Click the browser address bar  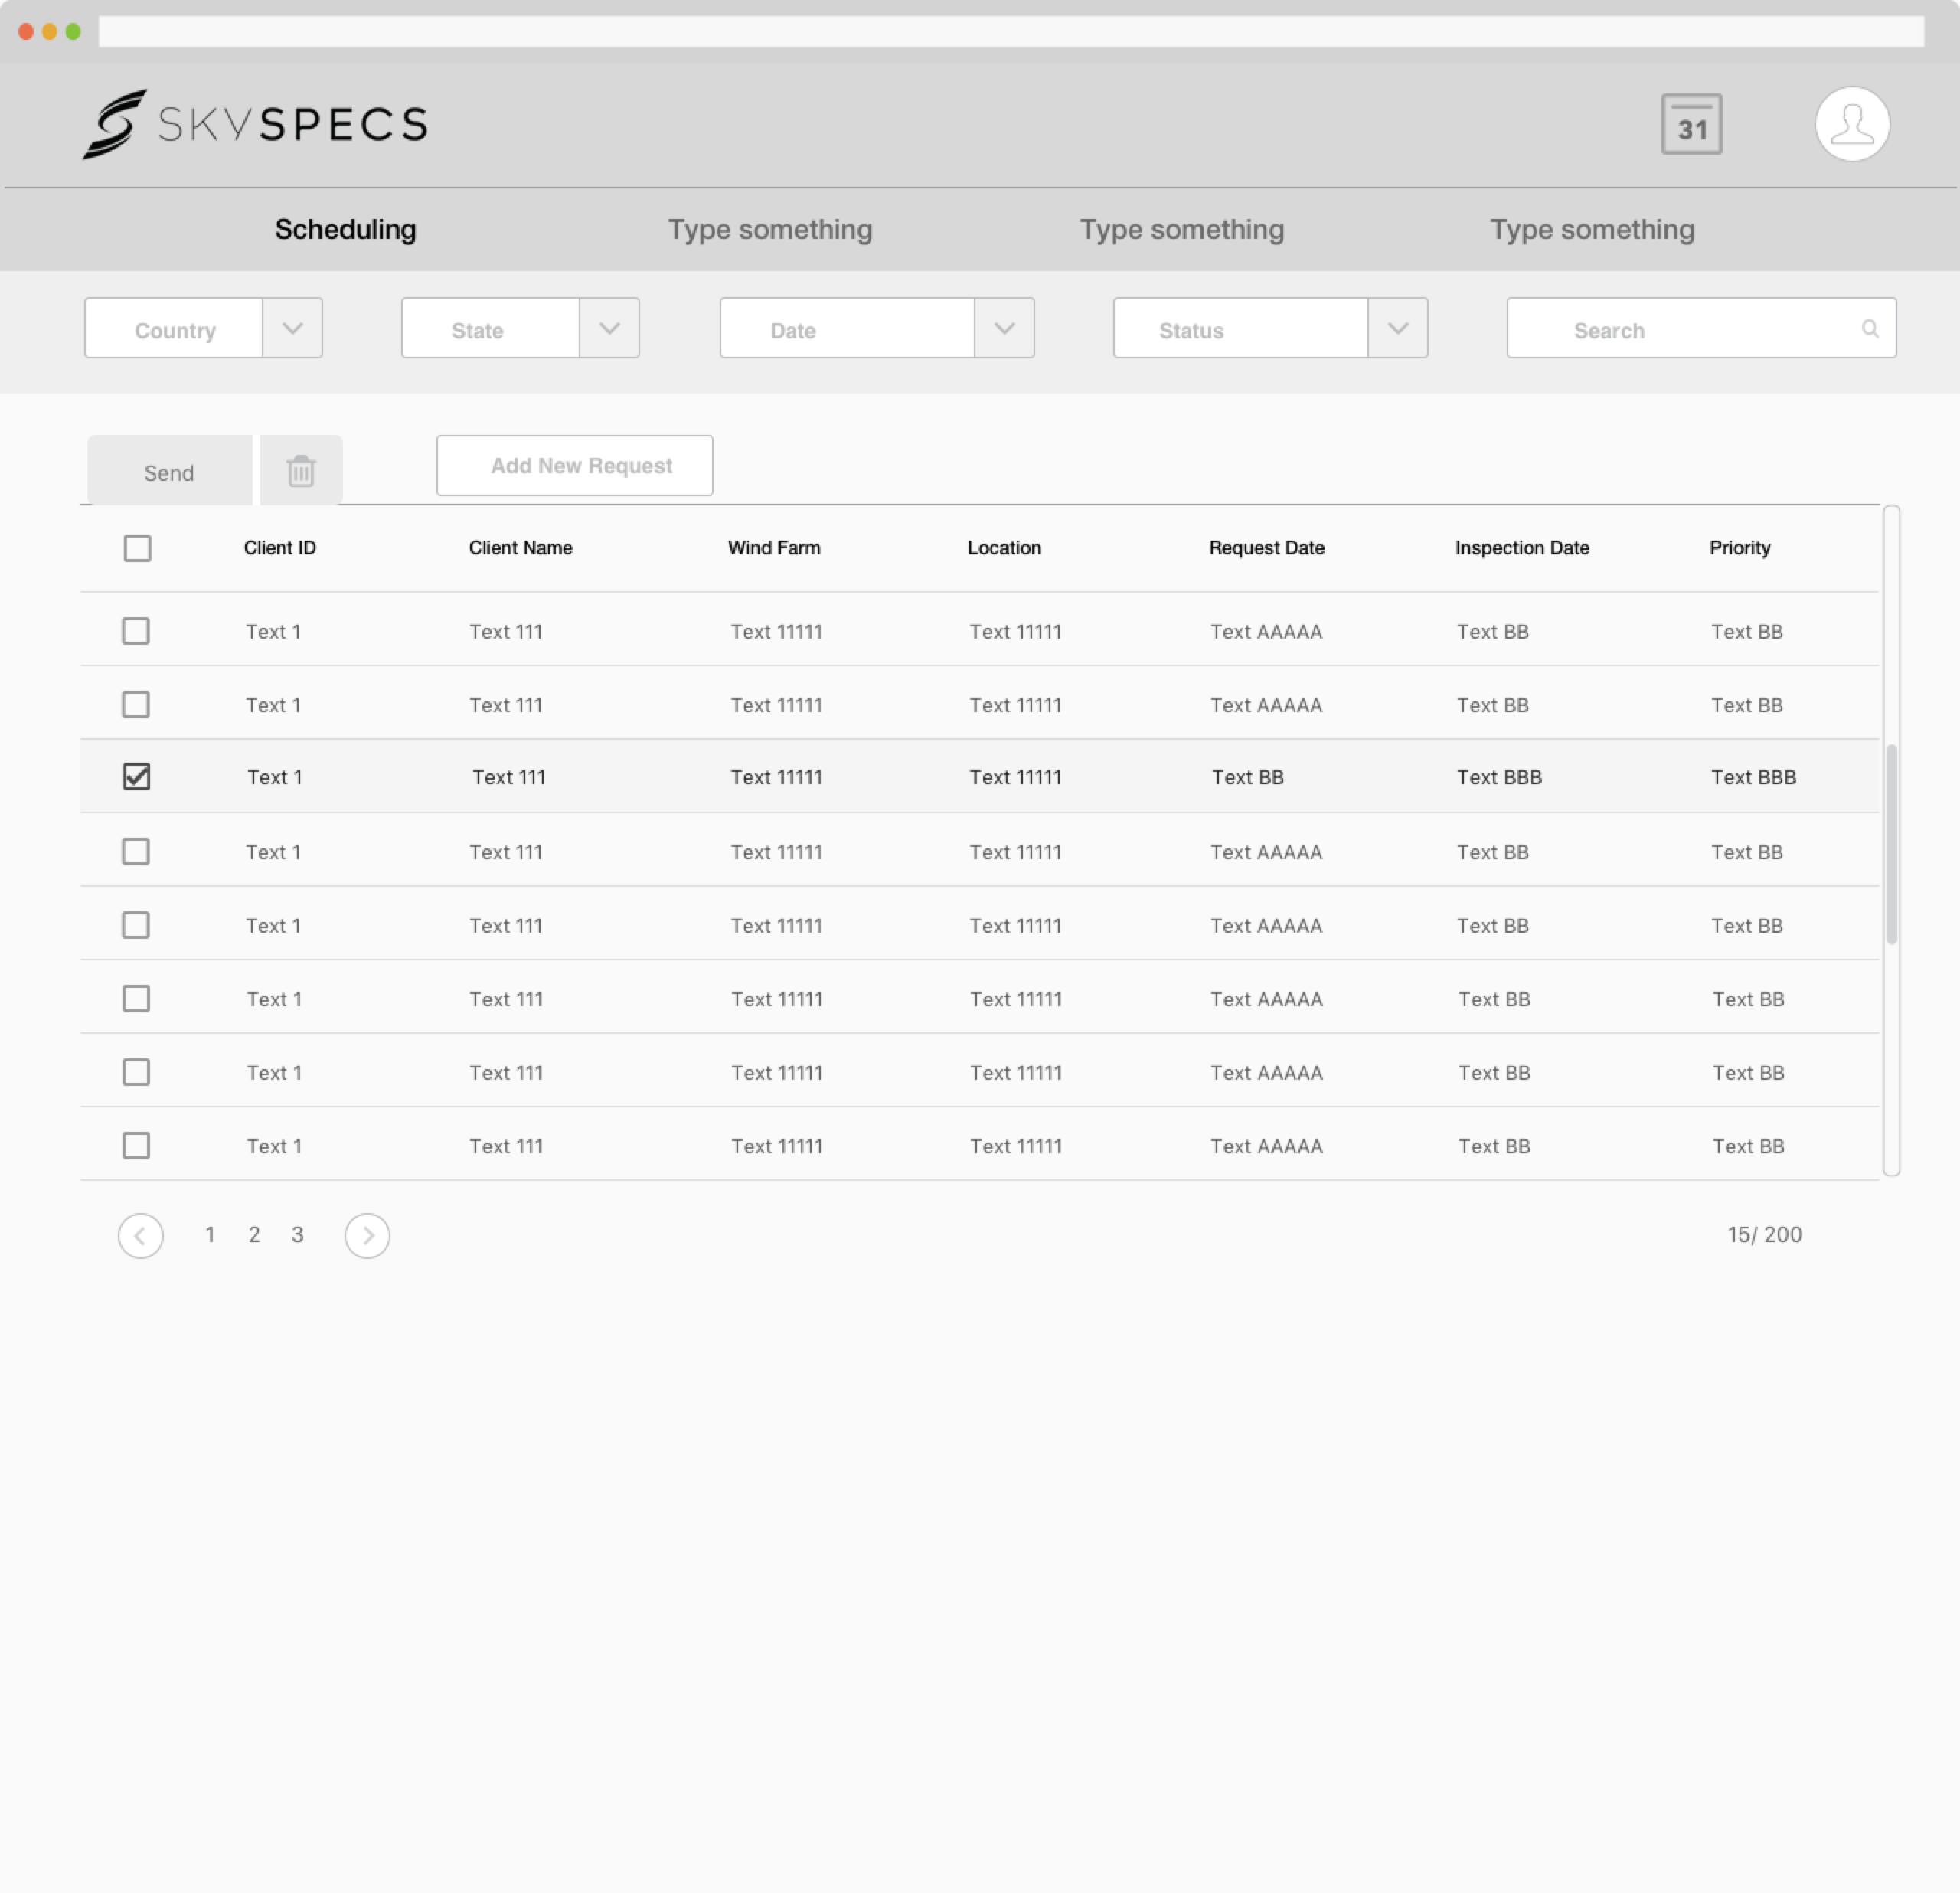[1011, 31]
